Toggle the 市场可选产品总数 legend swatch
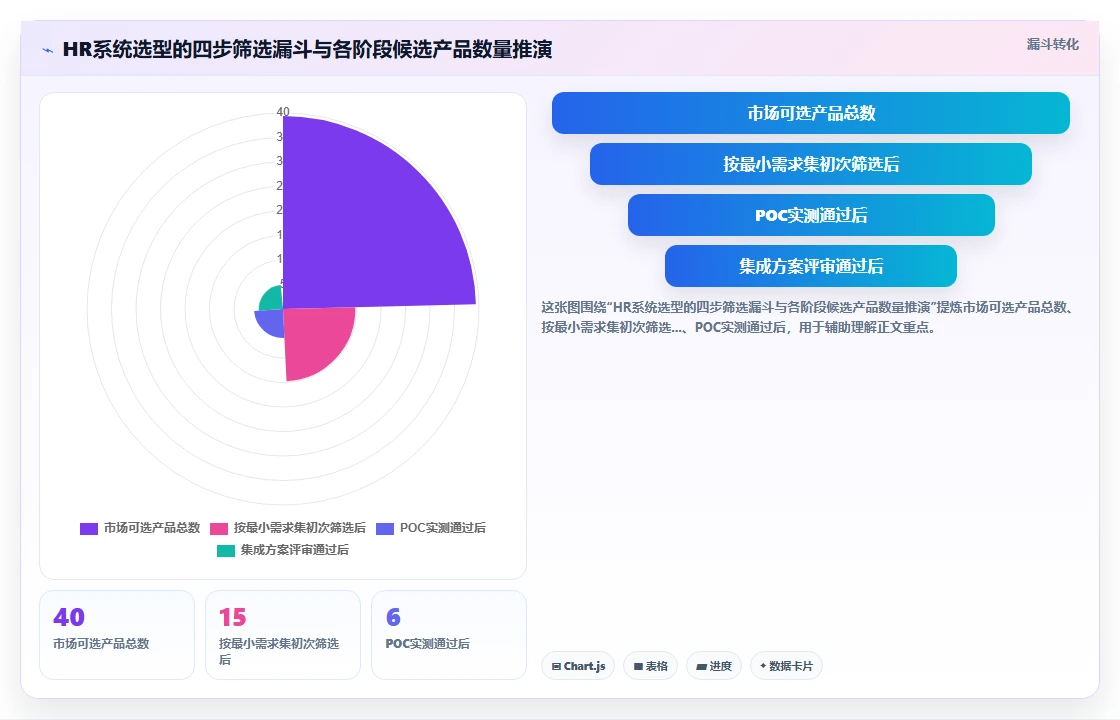 click(x=89, y=529)
